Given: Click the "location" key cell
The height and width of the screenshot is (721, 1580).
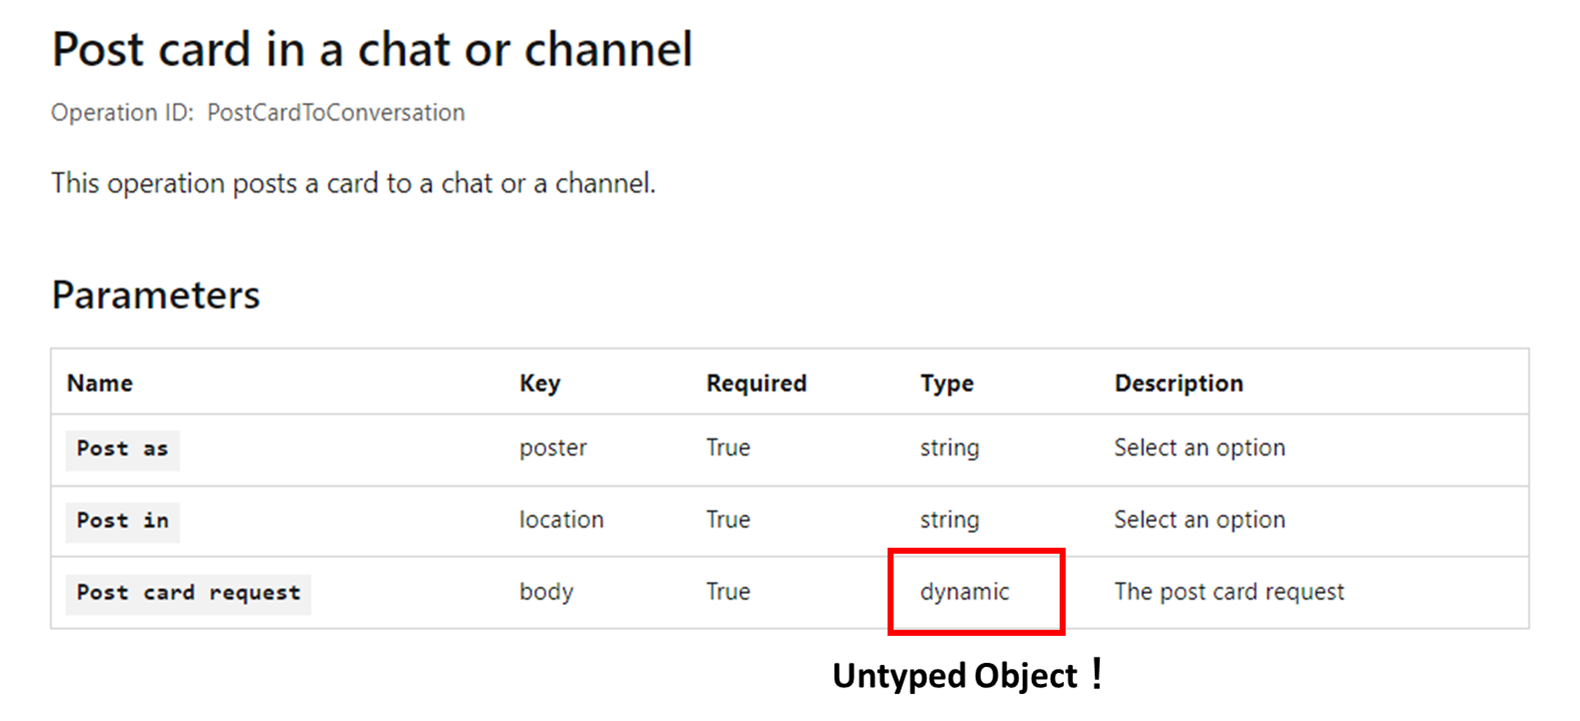Looking at the screenshot, I should point(562,520).
